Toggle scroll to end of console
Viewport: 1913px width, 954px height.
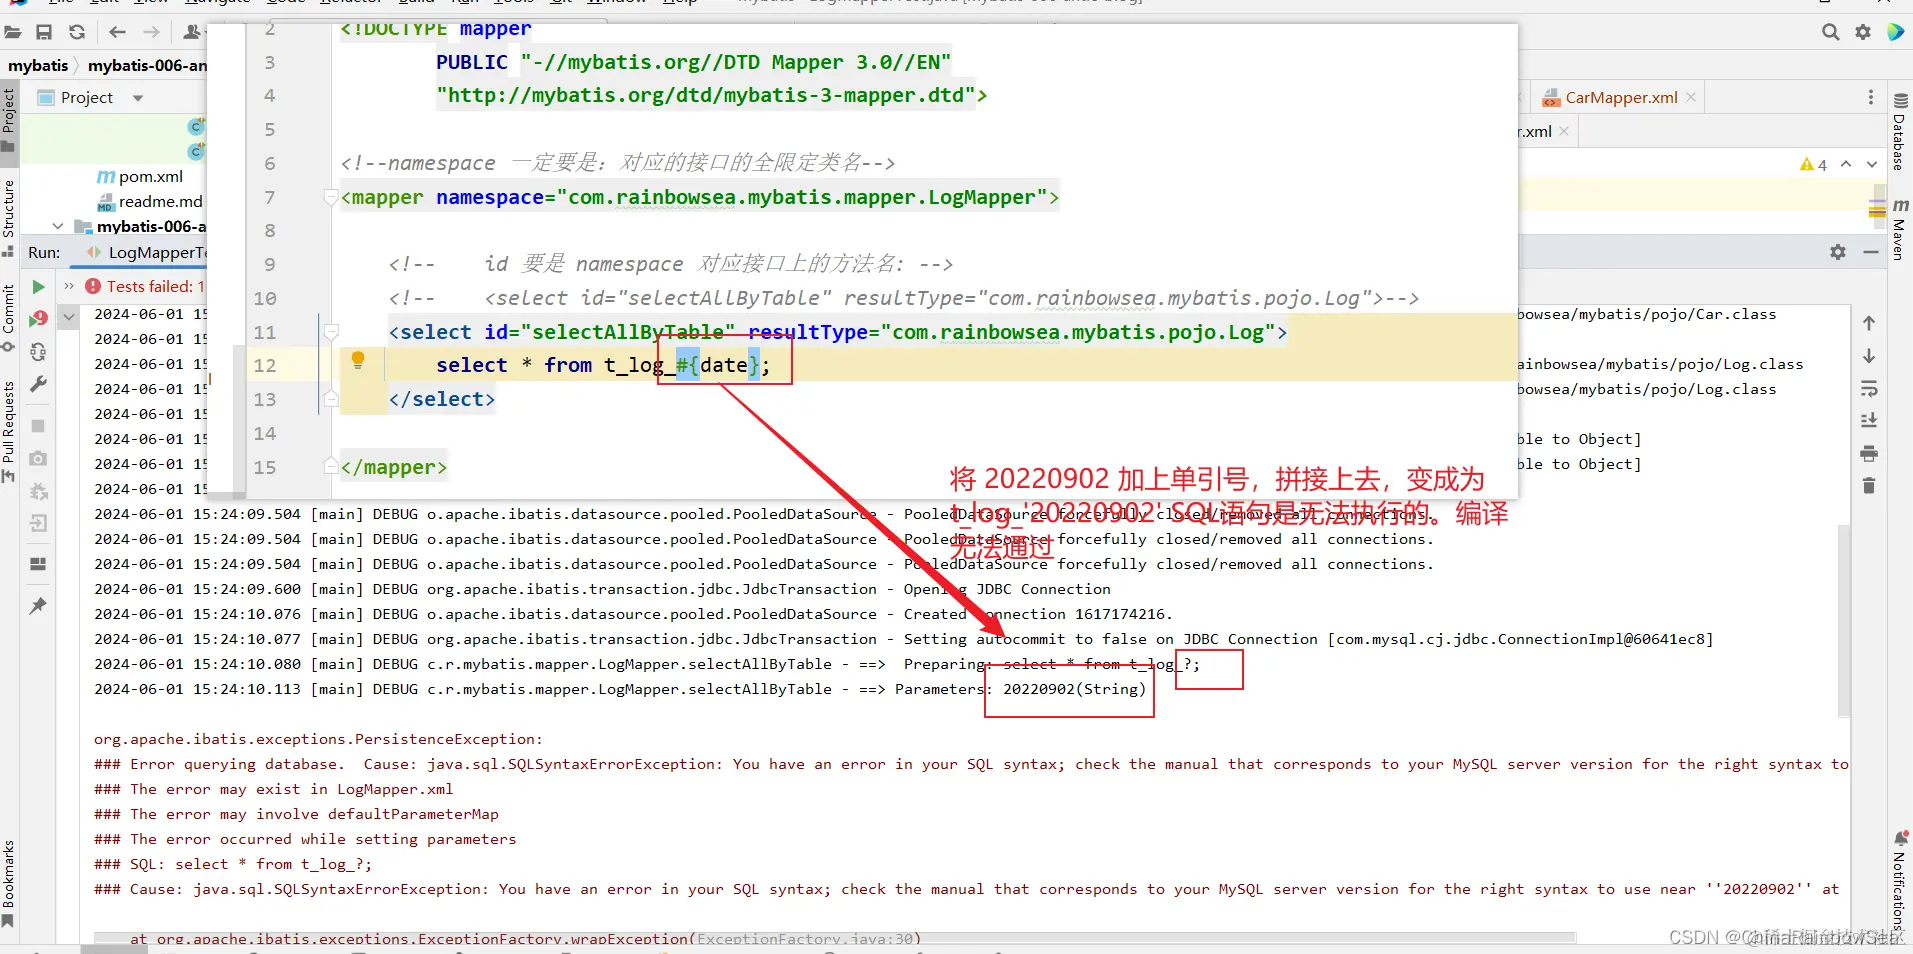1869,421
